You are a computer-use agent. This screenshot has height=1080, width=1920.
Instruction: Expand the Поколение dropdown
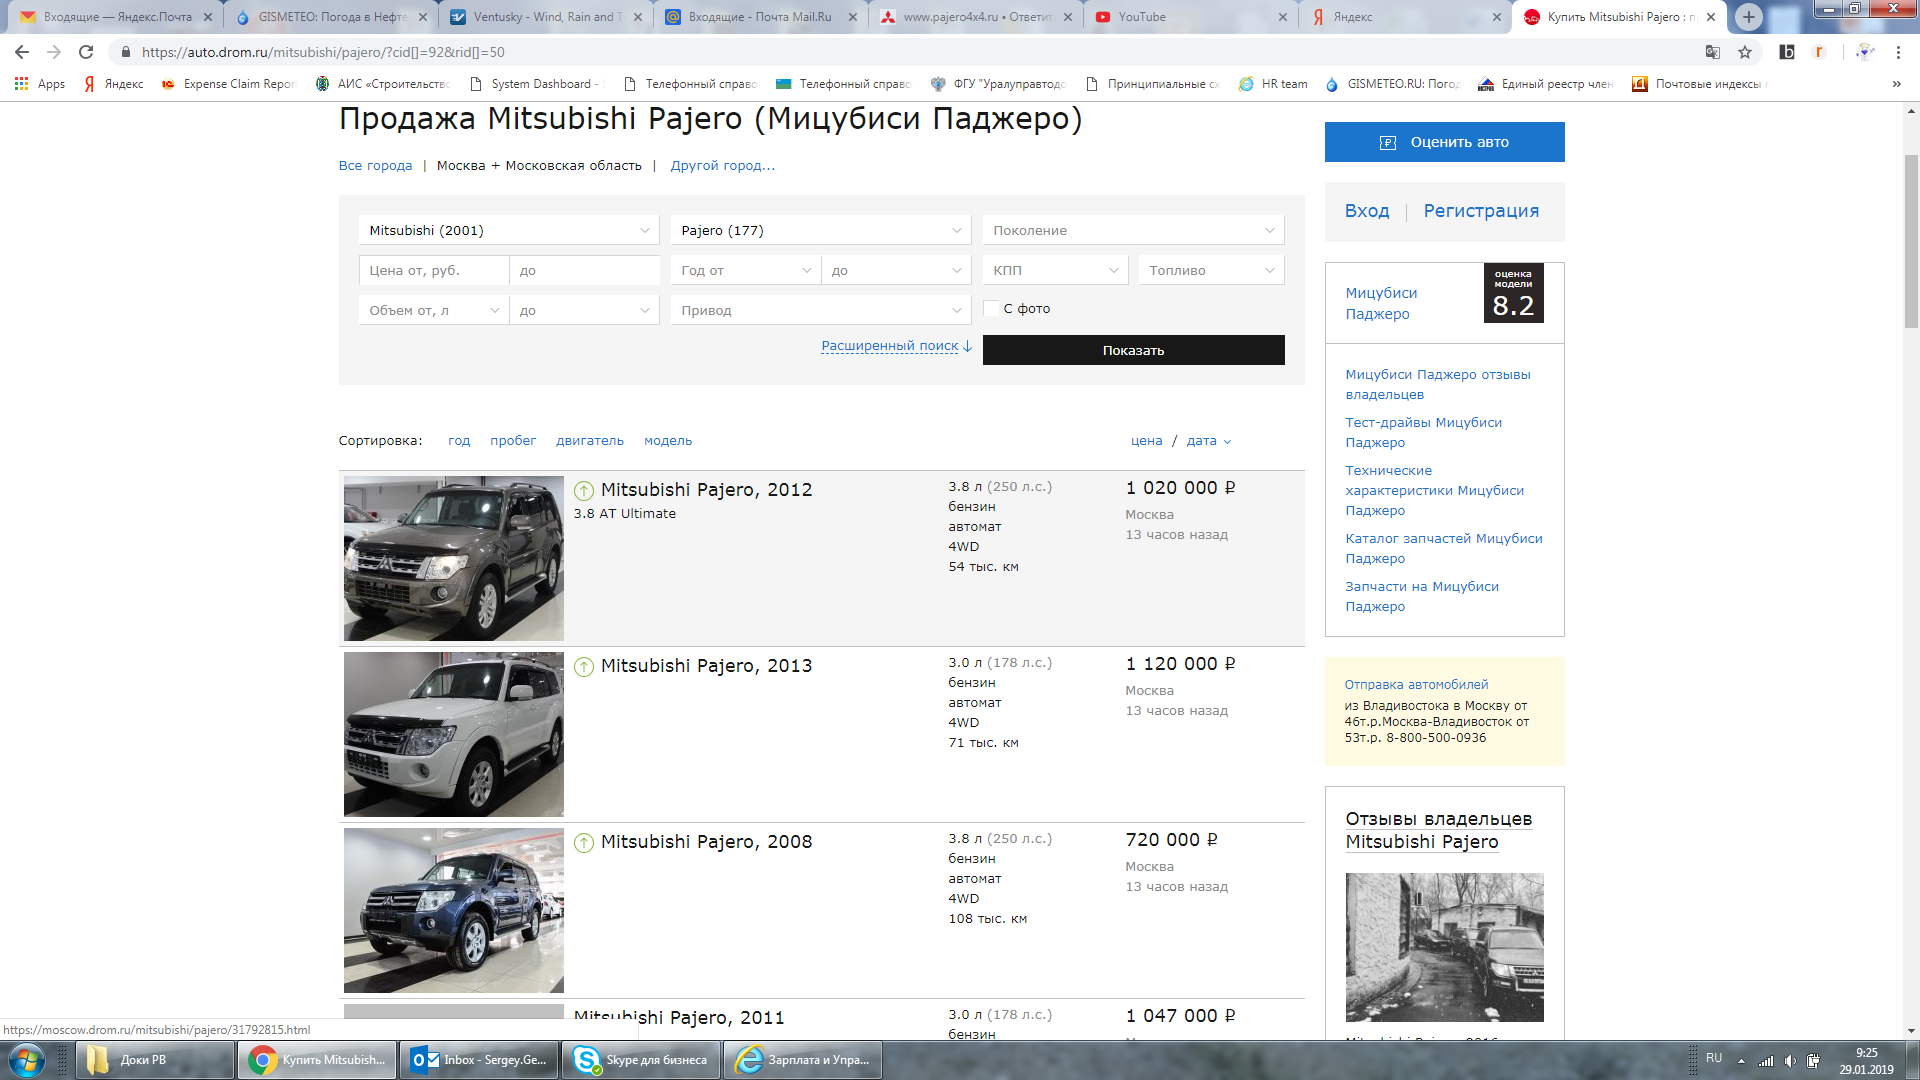[1132, 231]
